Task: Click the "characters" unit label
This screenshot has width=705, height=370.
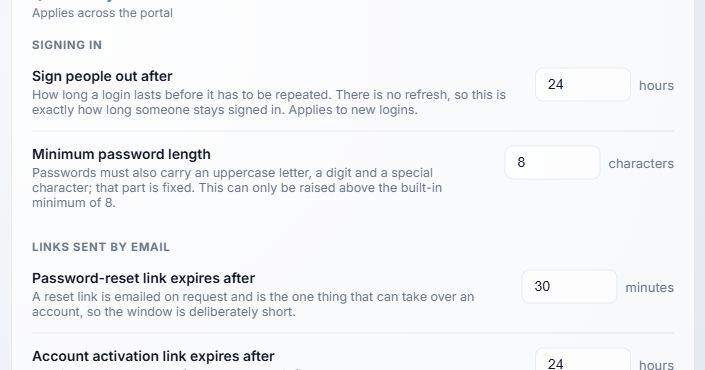Action: (641, 164)
